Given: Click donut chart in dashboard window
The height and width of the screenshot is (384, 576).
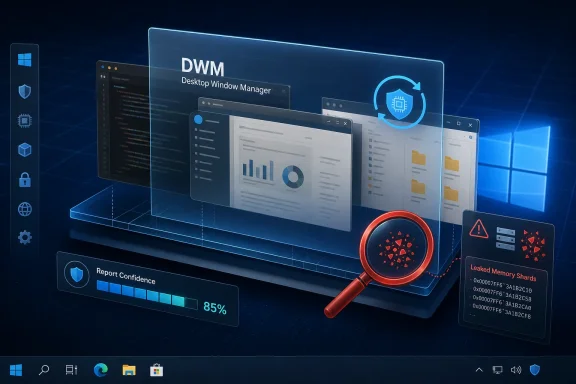Looking at the screenshot, I should (293, 177).
